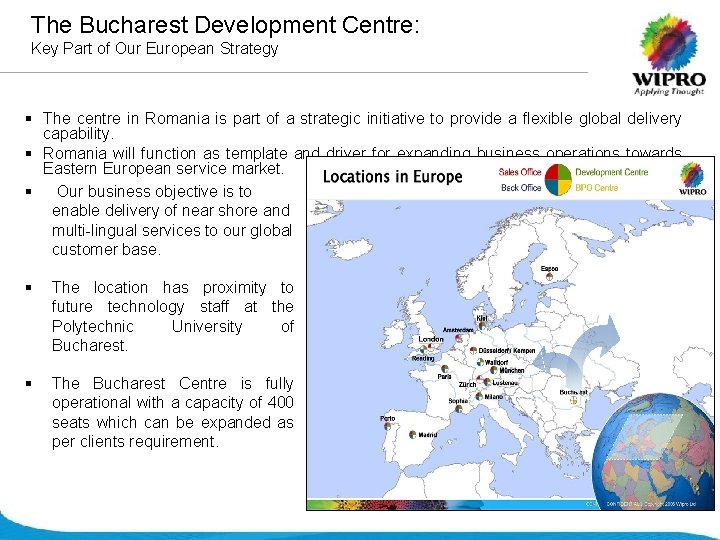Click the Bucharest location marker

[574, 400]
